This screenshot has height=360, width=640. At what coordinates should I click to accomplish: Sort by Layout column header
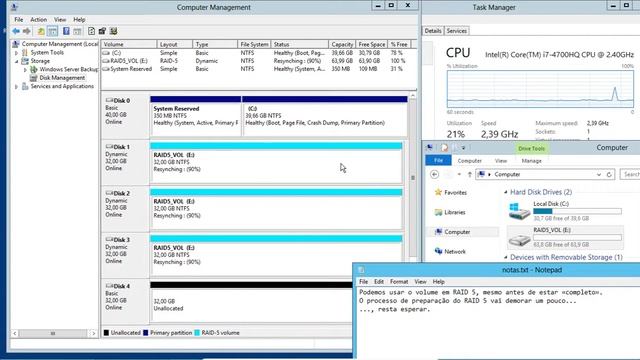174,44
